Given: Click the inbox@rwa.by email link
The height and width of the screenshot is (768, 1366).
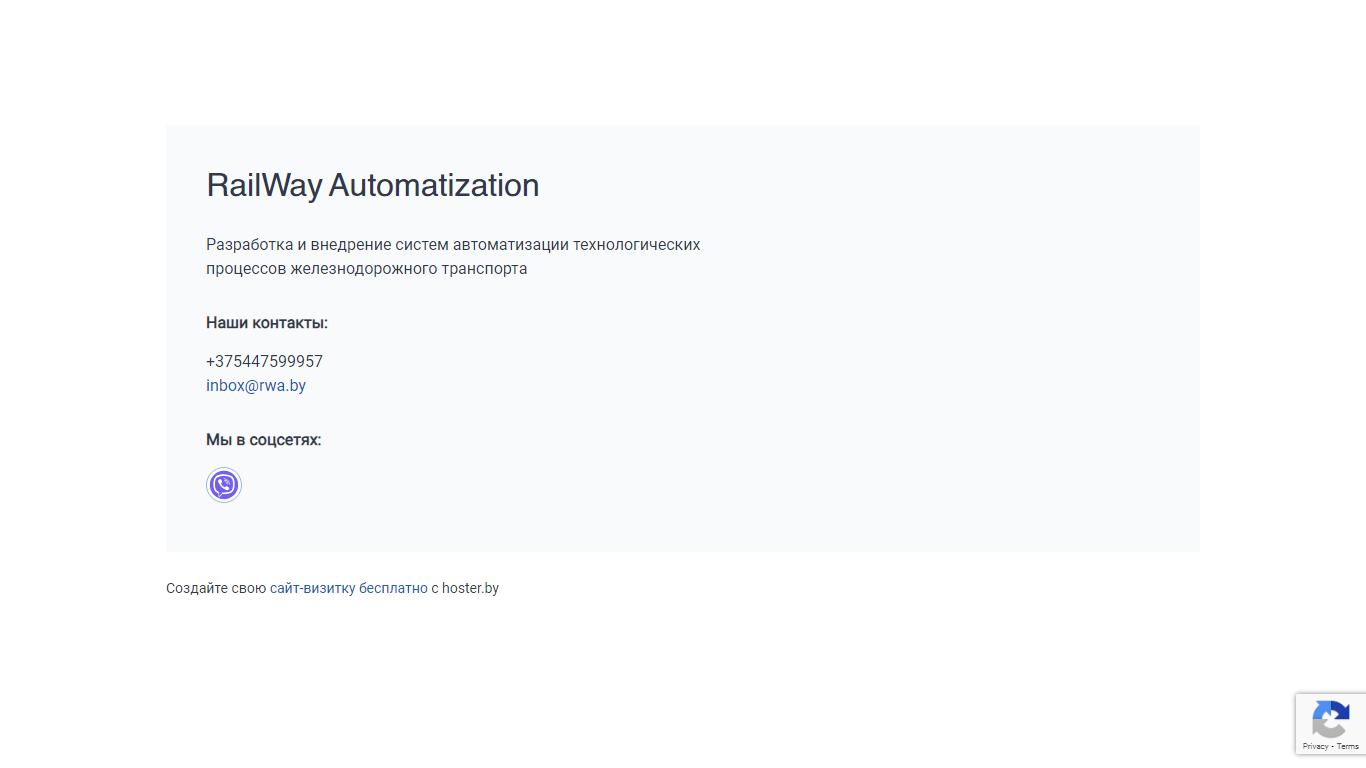Looking at the screenshot, I should click(x=256, y=386).
